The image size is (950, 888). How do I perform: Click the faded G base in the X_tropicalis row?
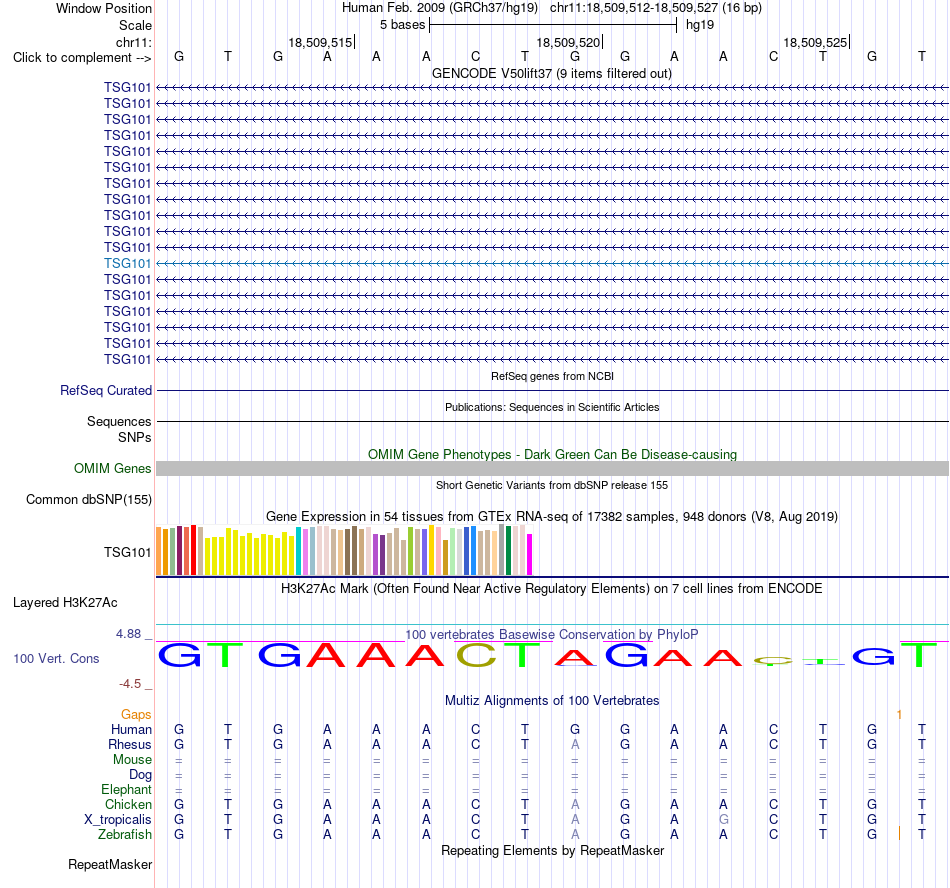pos(723,820)
